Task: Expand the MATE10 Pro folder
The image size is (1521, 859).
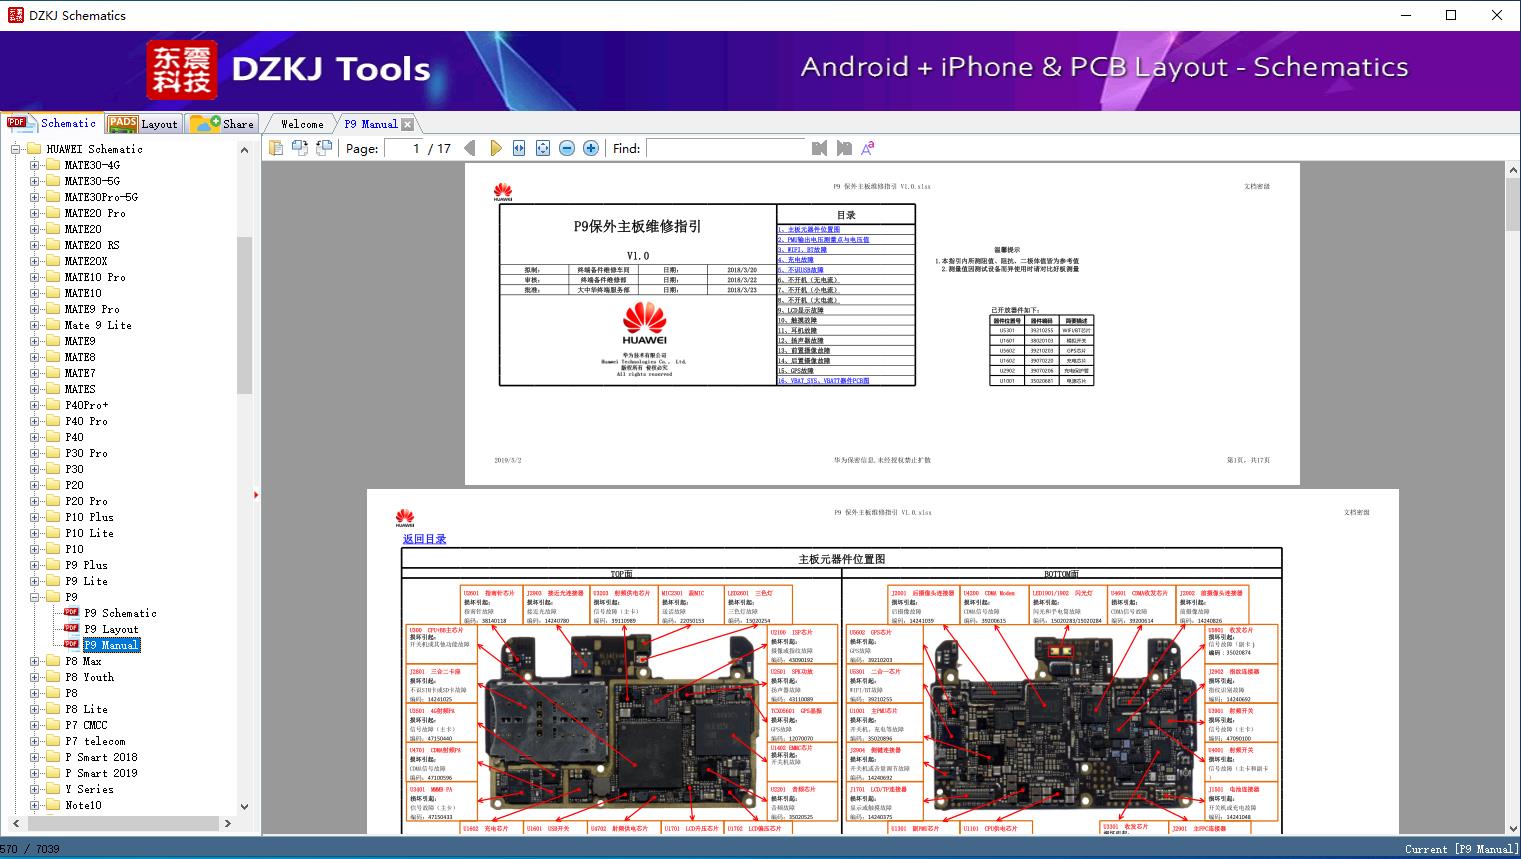Action: pos(35,277)
